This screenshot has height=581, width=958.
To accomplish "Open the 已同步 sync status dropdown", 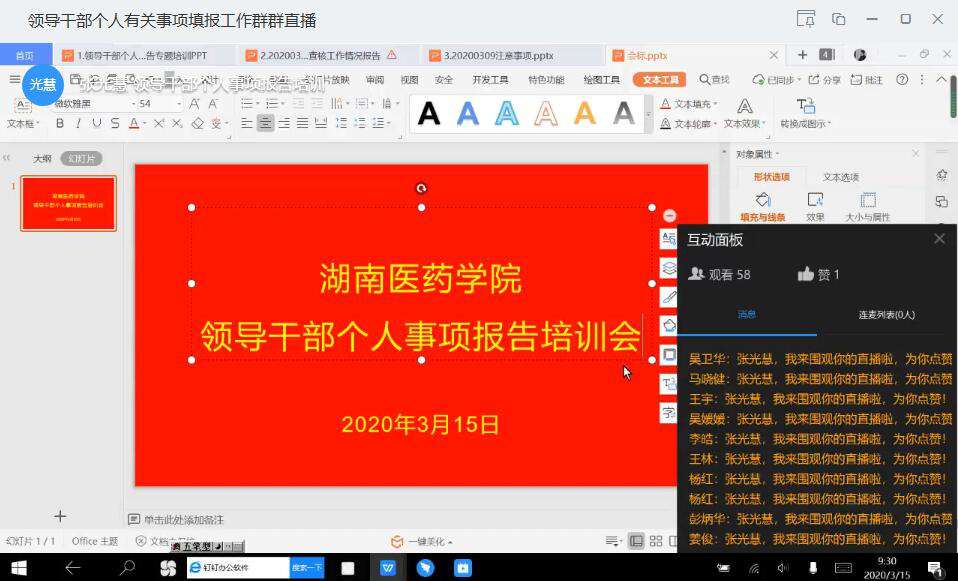I will pyautogui.click(x=777, y=79).
